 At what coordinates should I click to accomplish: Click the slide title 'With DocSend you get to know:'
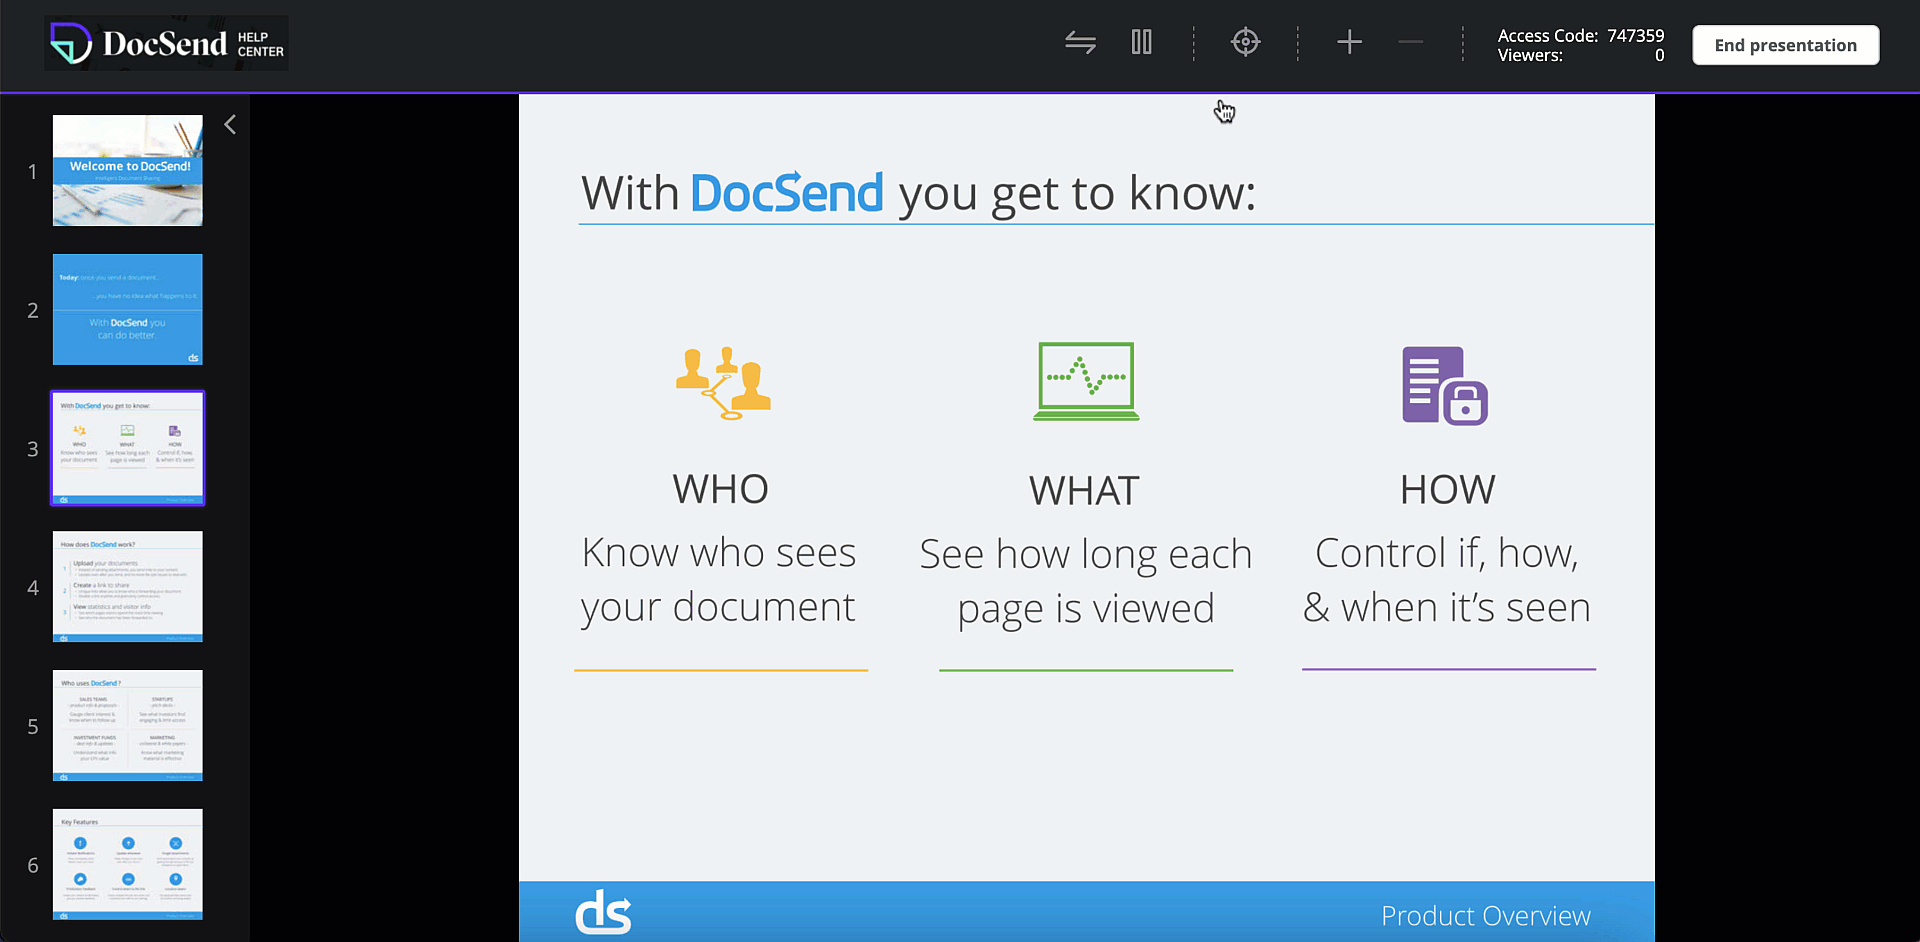pyautogui.click(x=918, y=193)
